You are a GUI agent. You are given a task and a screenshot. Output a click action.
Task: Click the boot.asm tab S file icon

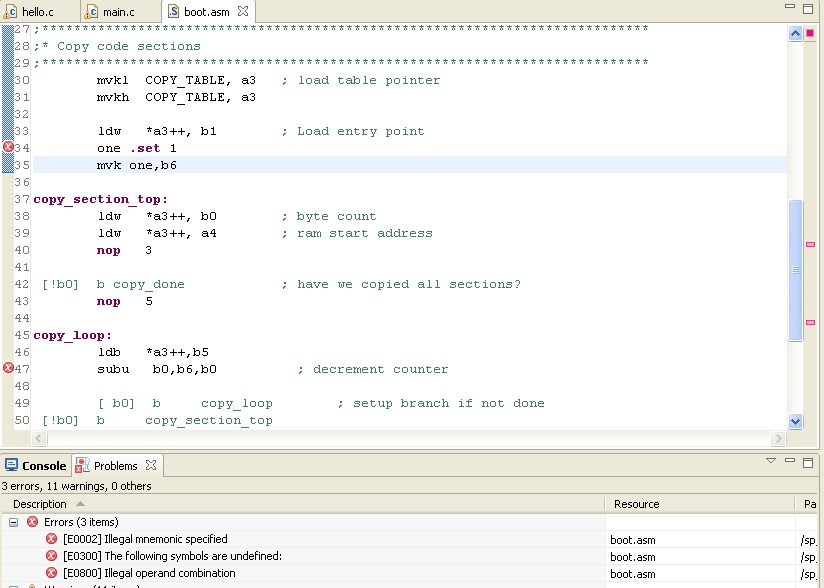pyautogui.click(x=173, y=12)
